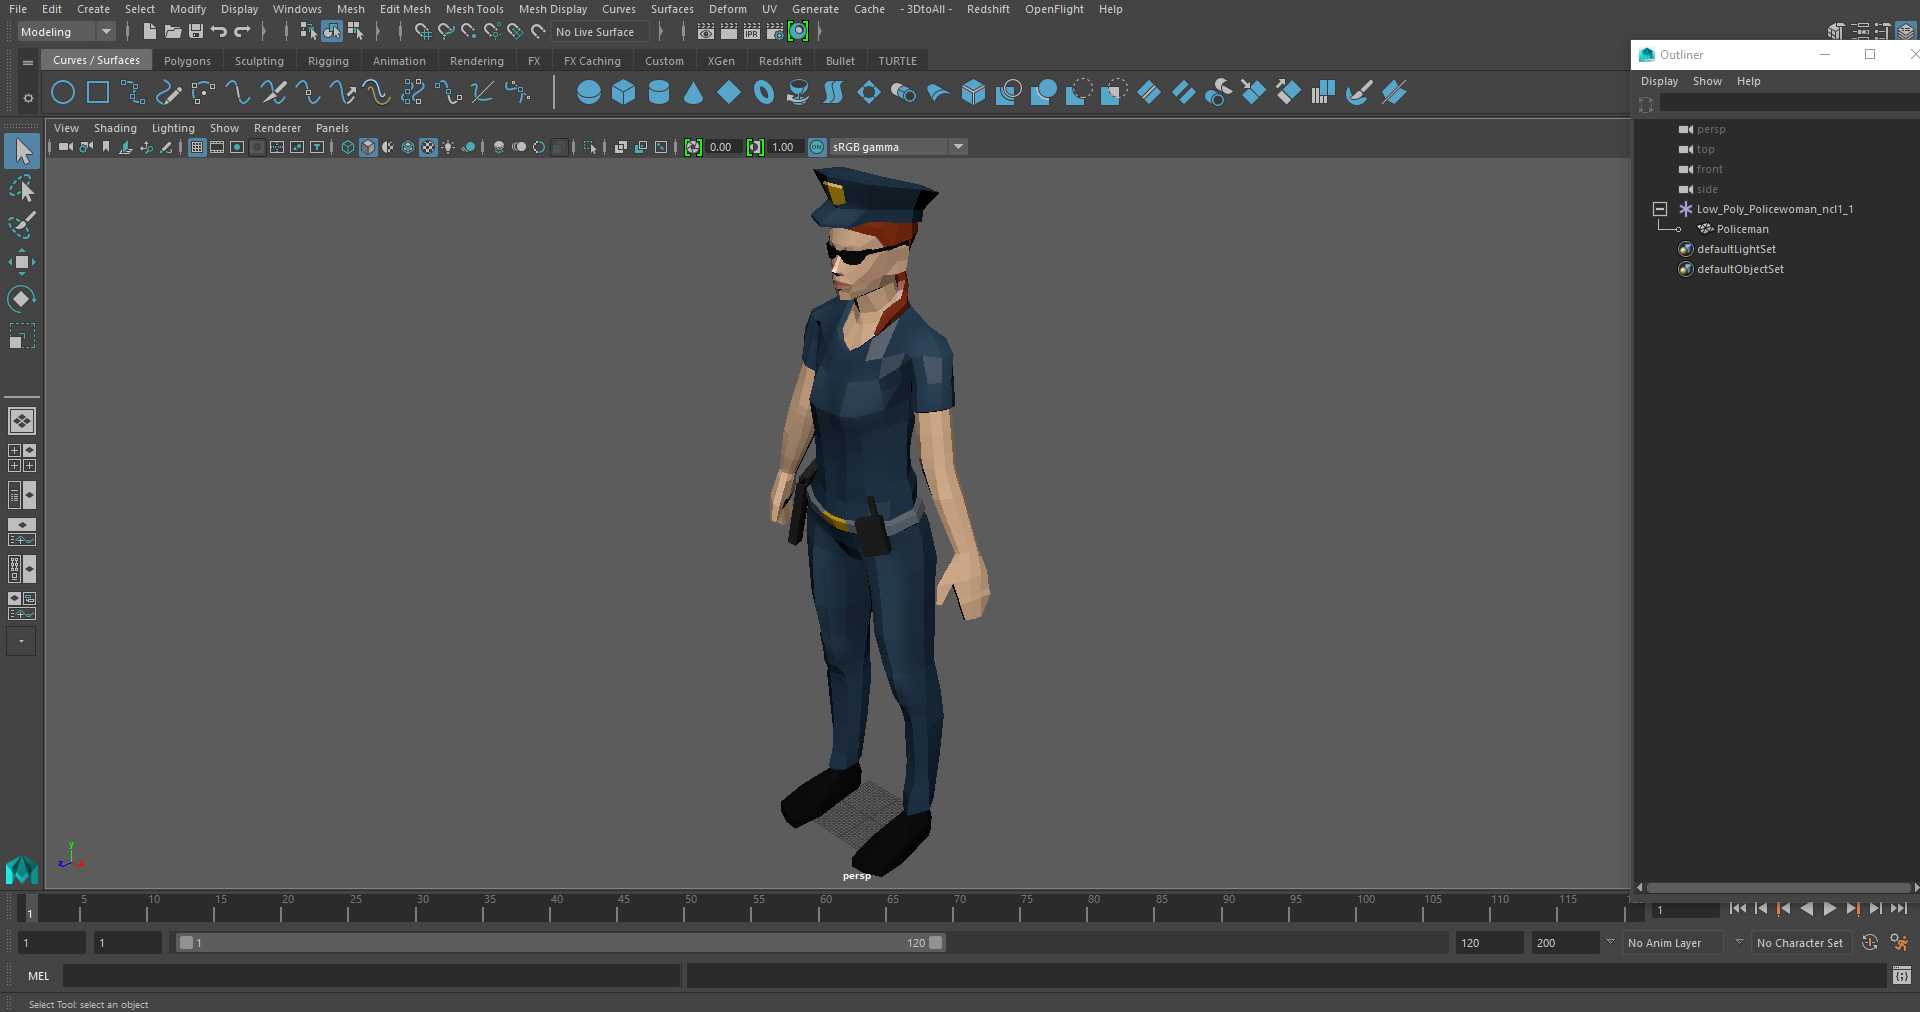Click the Loft surface shelf icon
1920x1012 pixels.
coord(833,93)
